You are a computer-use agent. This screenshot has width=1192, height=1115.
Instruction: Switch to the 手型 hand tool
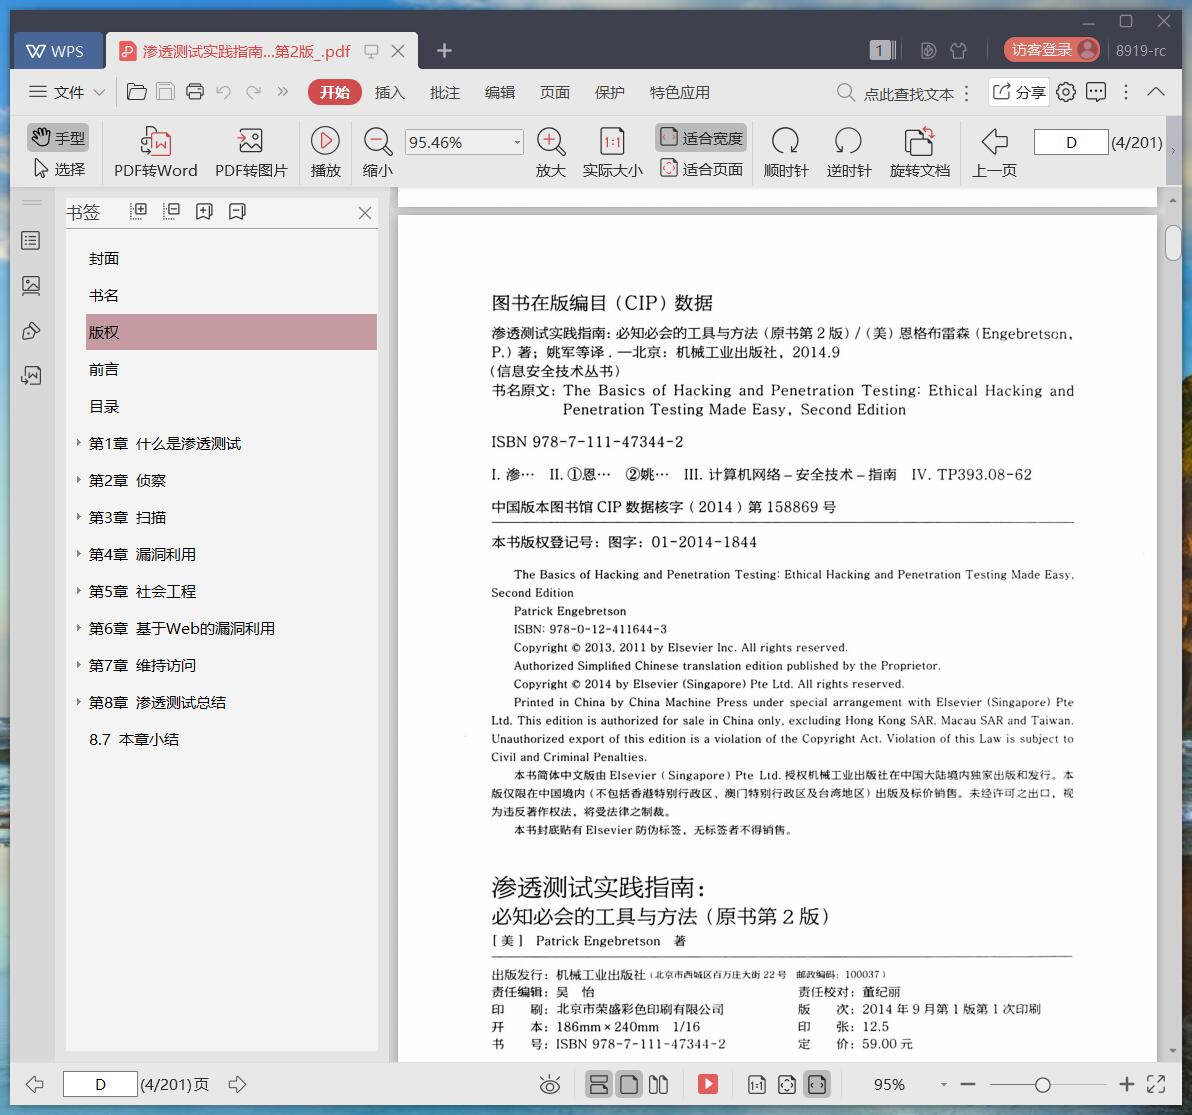pyautogui.click(x=58, y=138)
